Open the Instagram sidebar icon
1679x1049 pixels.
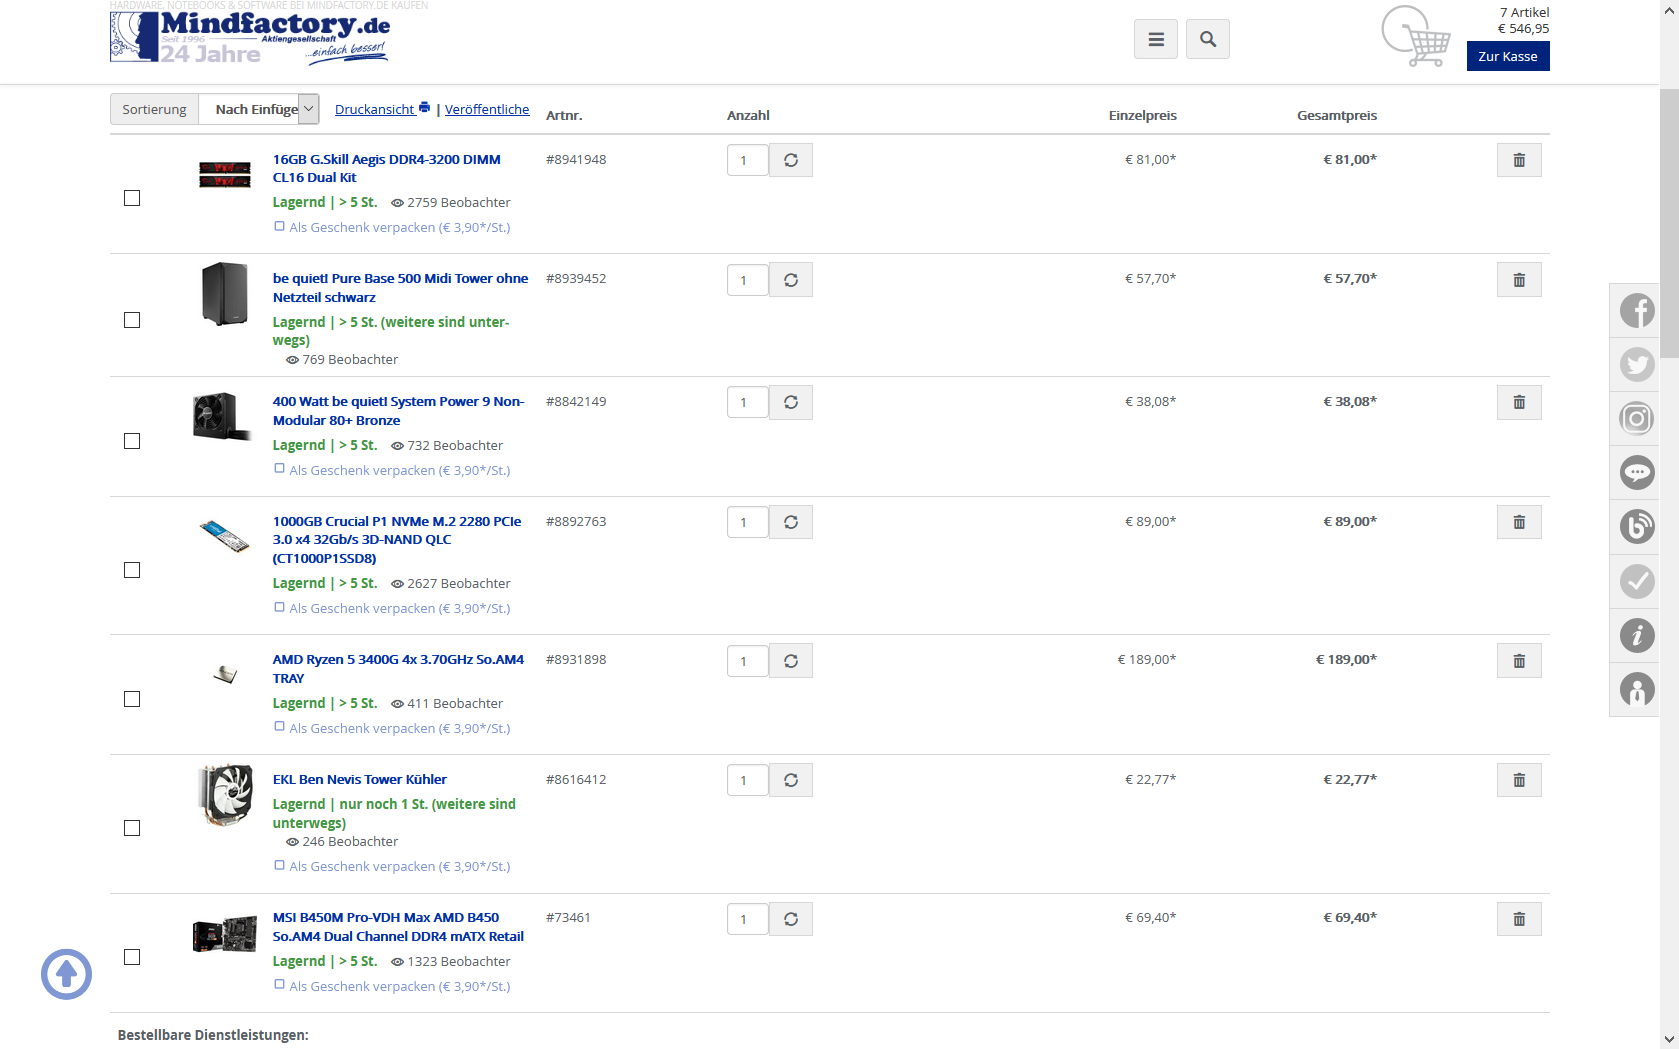point(1637,419)
